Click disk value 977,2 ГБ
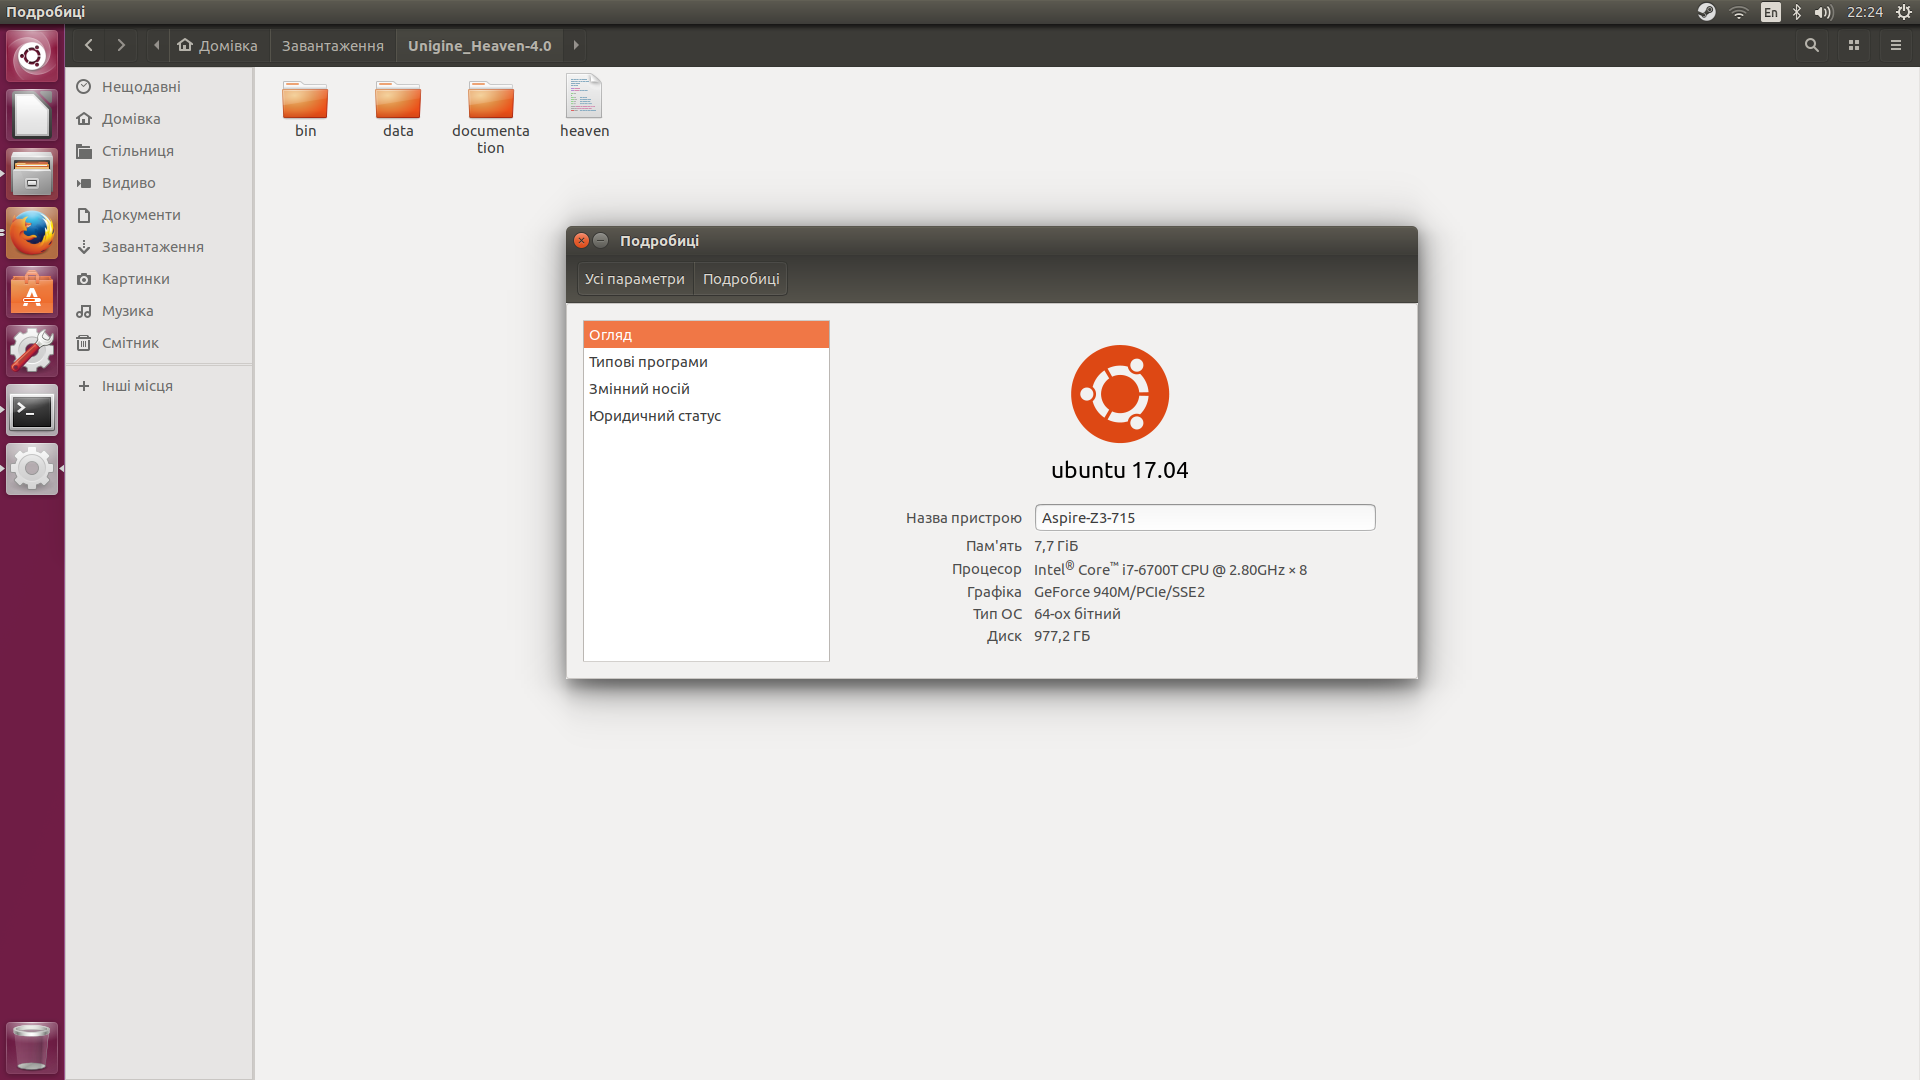Image resolution: width=1920 pixels, height=1080 pixels. pos(1062,636)
